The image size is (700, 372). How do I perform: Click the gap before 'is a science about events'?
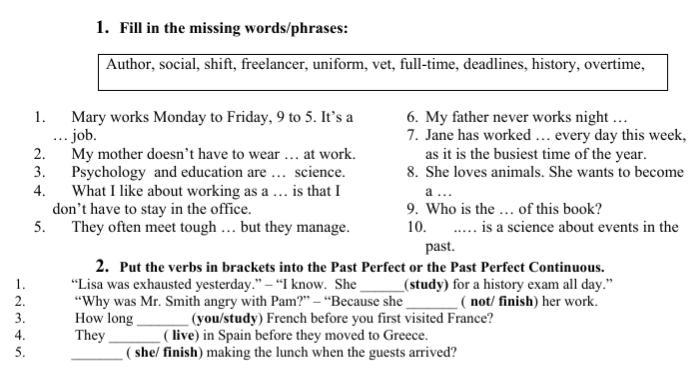(465, 228)
